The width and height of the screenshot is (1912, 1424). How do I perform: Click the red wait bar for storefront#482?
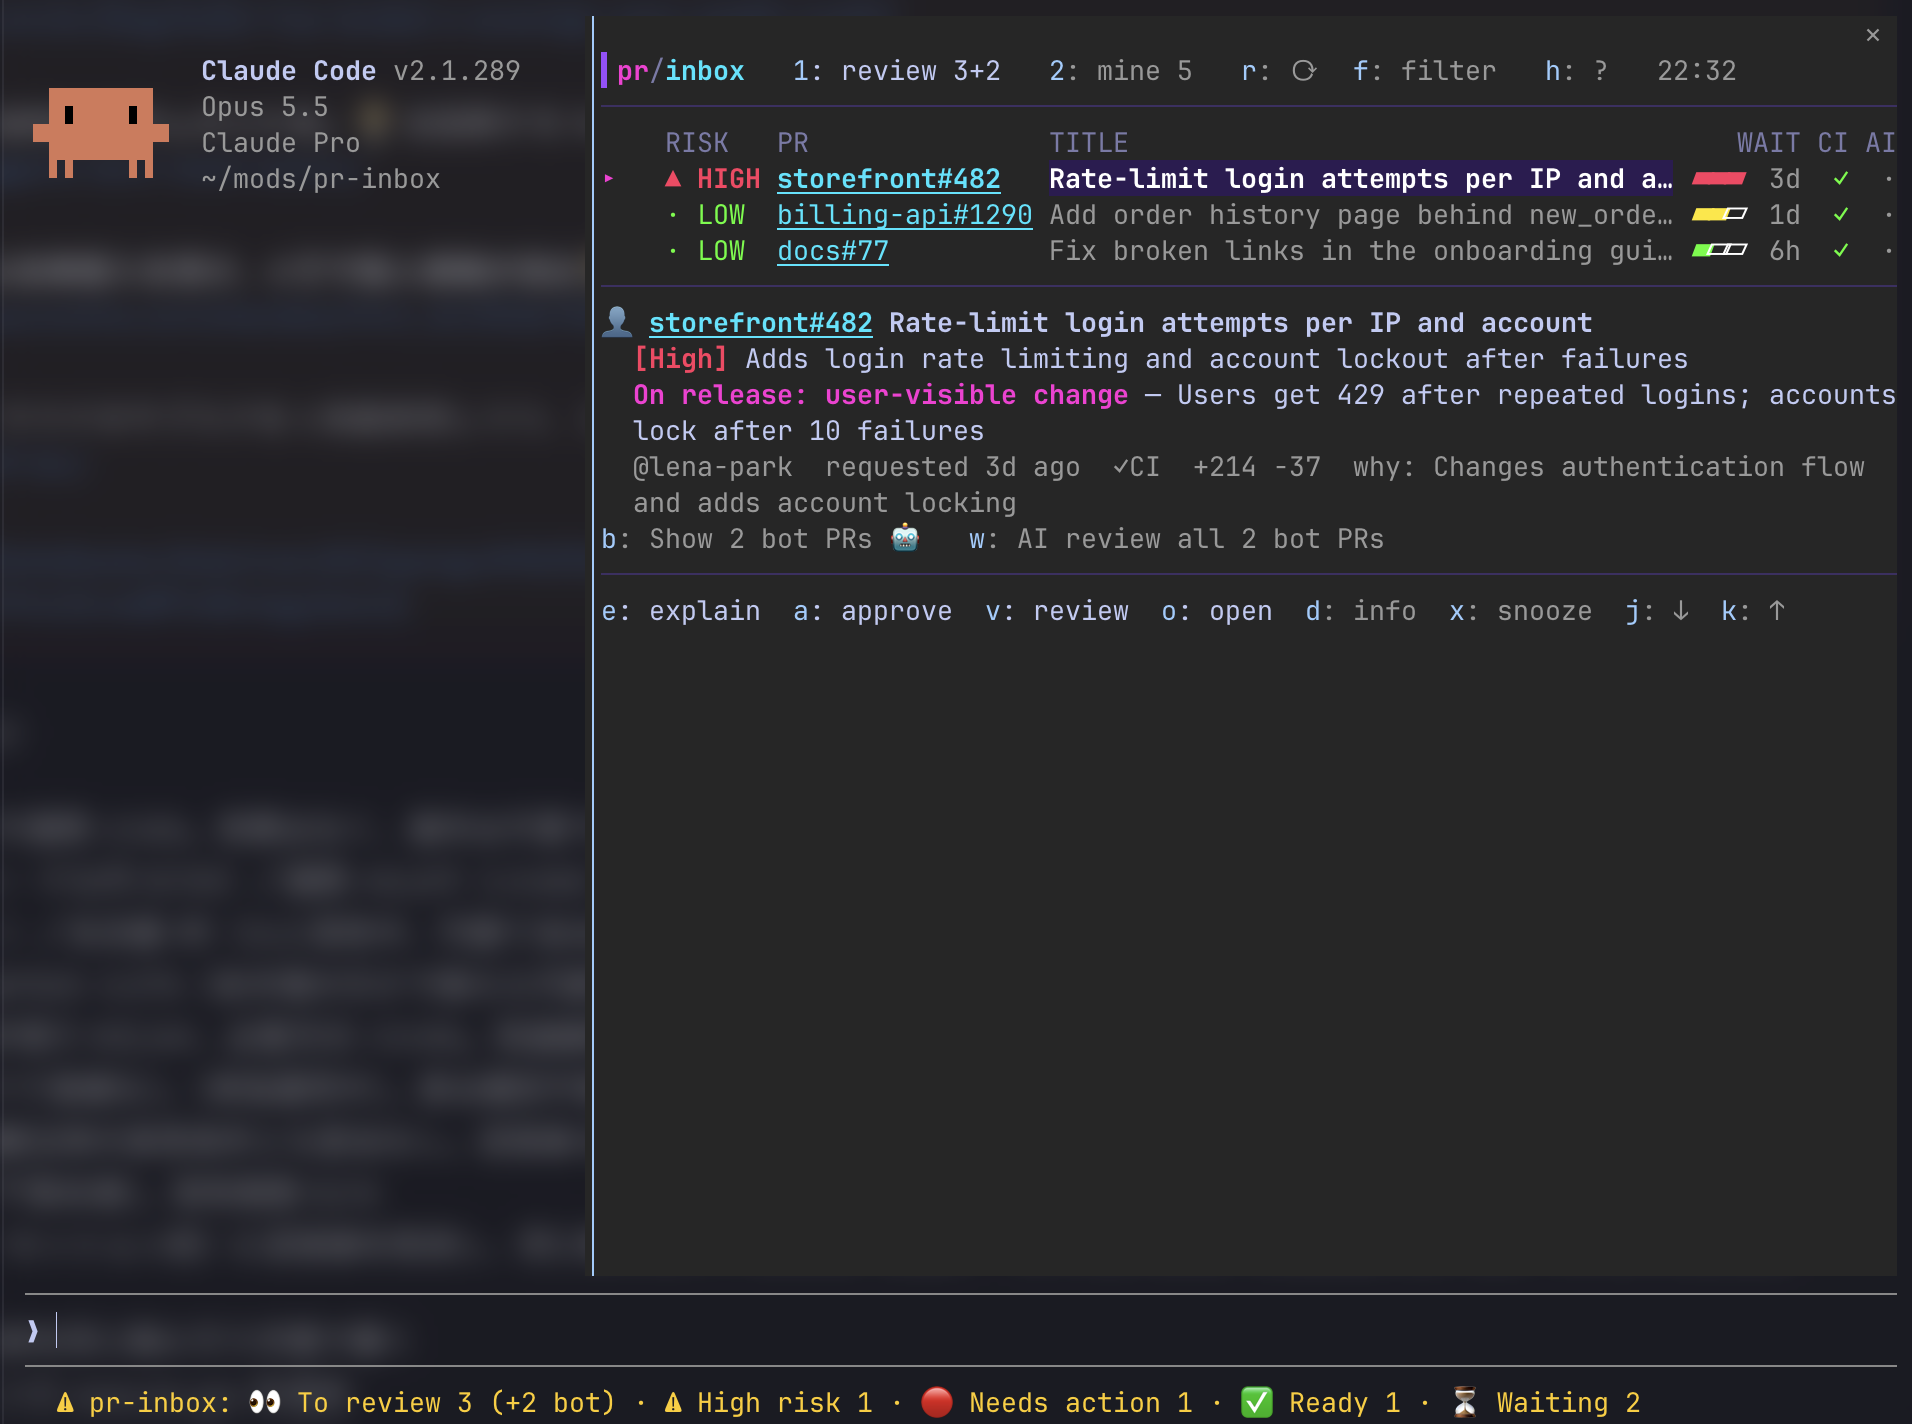coord(1720,179)
